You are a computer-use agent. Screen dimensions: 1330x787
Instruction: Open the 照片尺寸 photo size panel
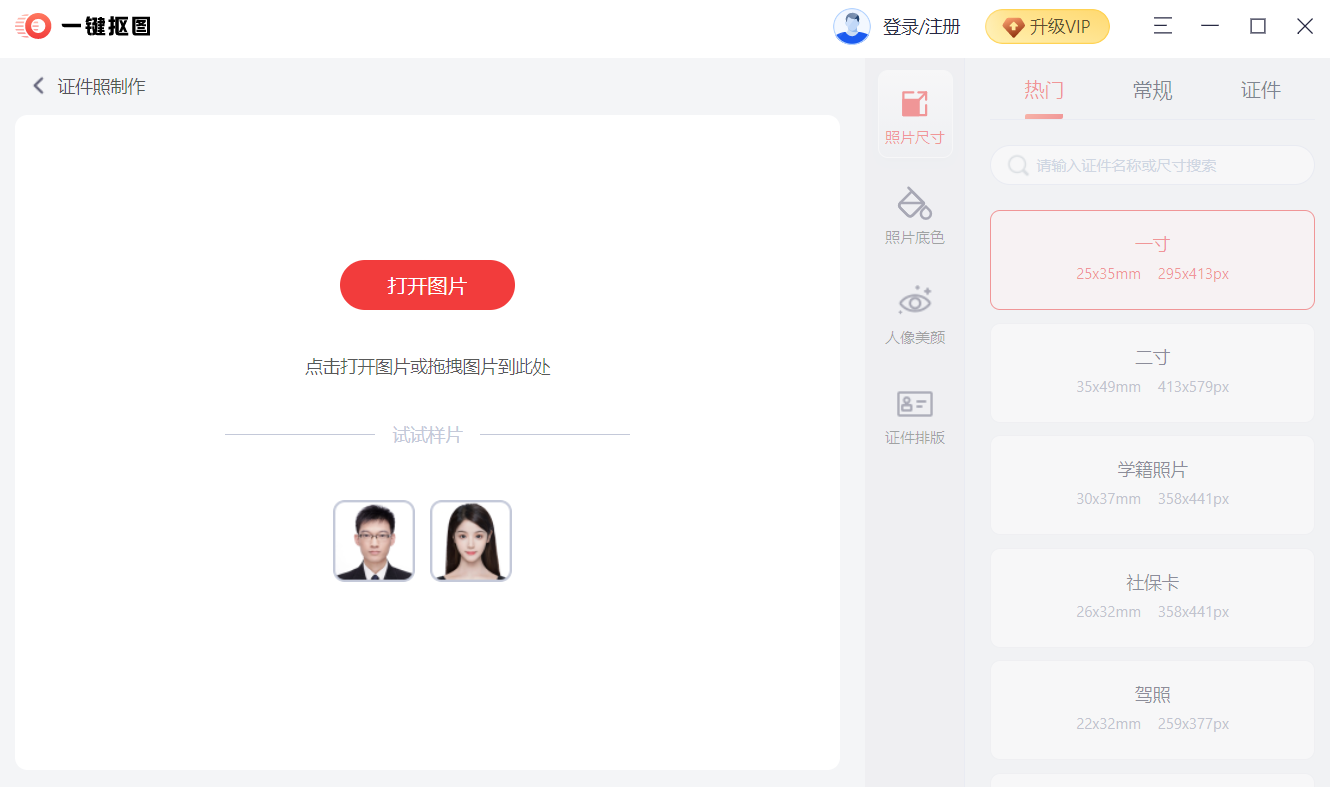click(x=915, y=115)
